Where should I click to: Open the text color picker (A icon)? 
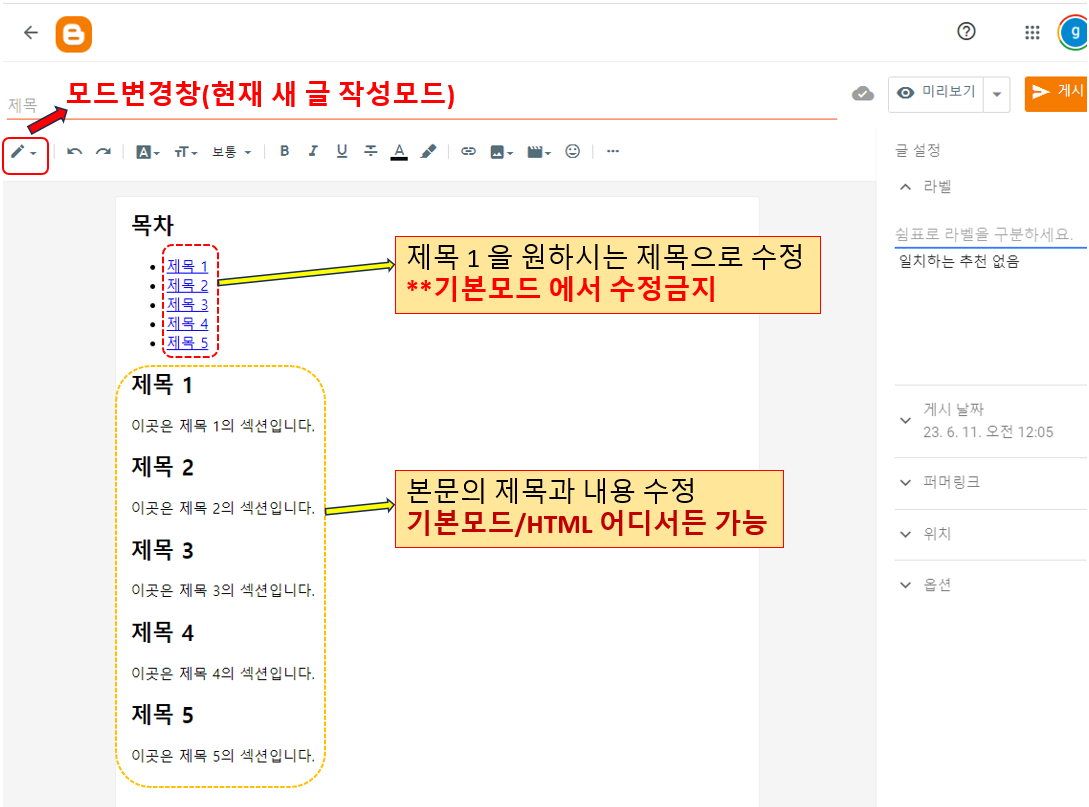(x=399, y=151)
